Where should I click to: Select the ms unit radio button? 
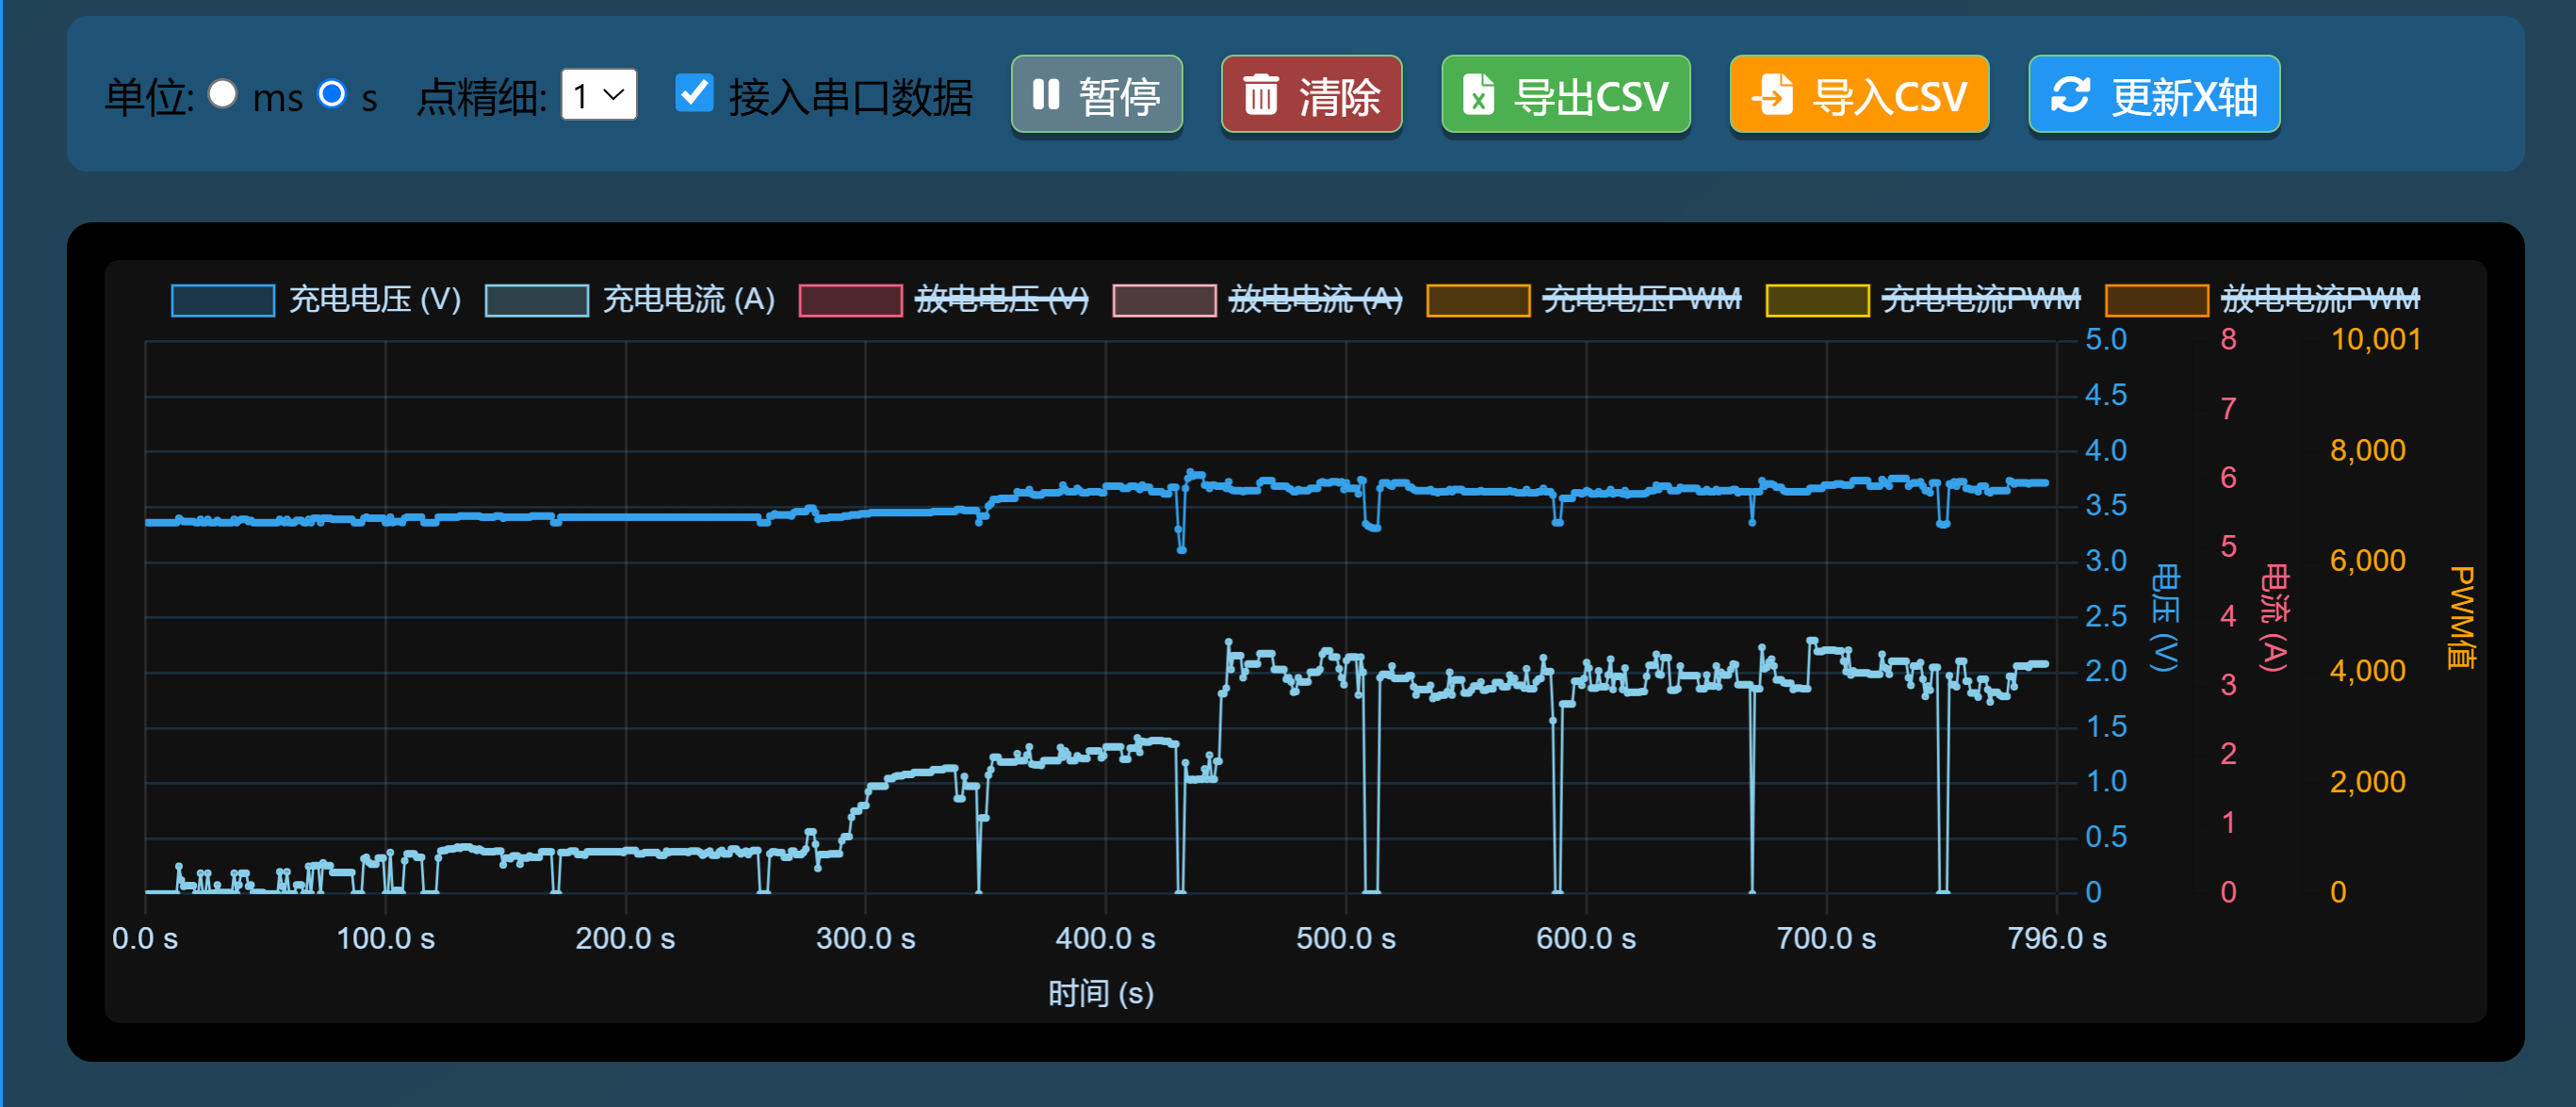[222, 94]
